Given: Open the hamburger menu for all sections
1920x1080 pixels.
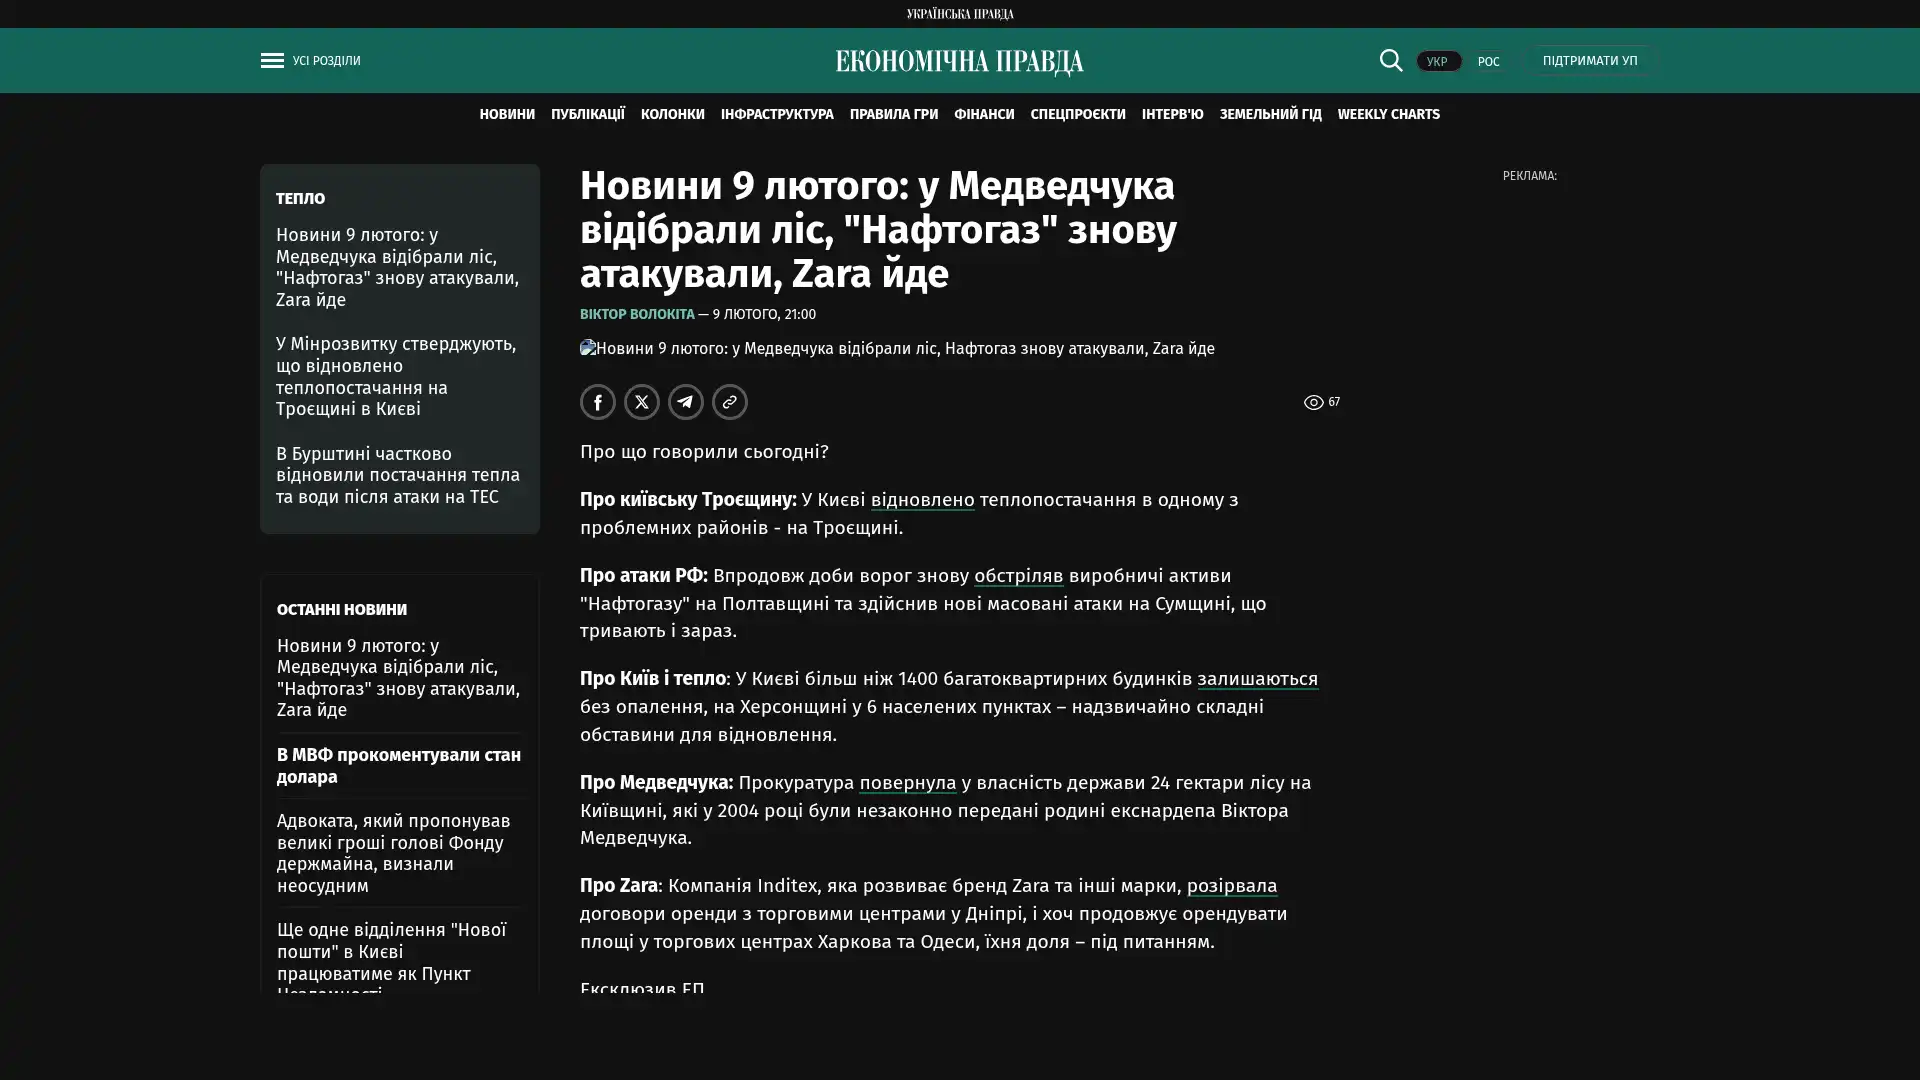Looking at the screenshot, I should [x=272, y=61].
